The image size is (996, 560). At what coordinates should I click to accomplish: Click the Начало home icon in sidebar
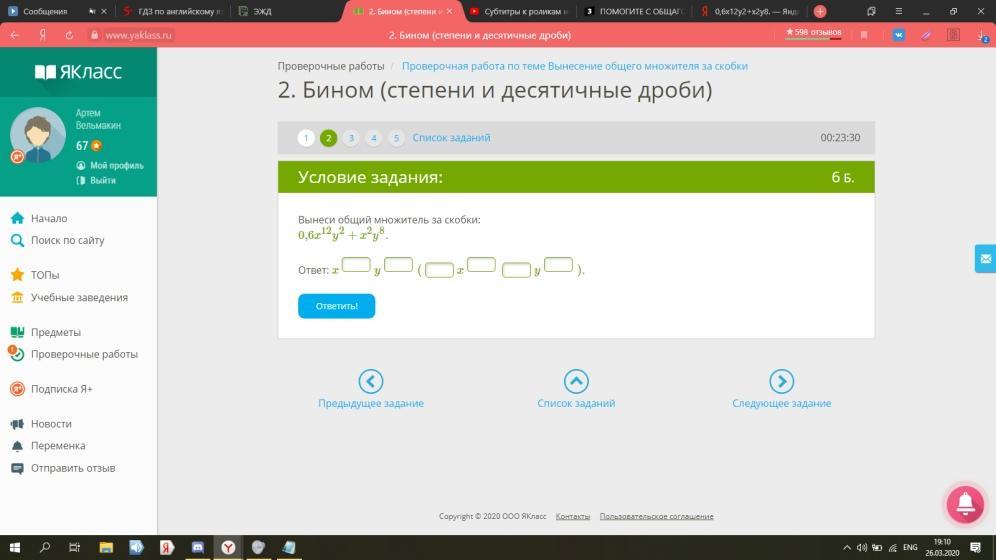point(17,218)
